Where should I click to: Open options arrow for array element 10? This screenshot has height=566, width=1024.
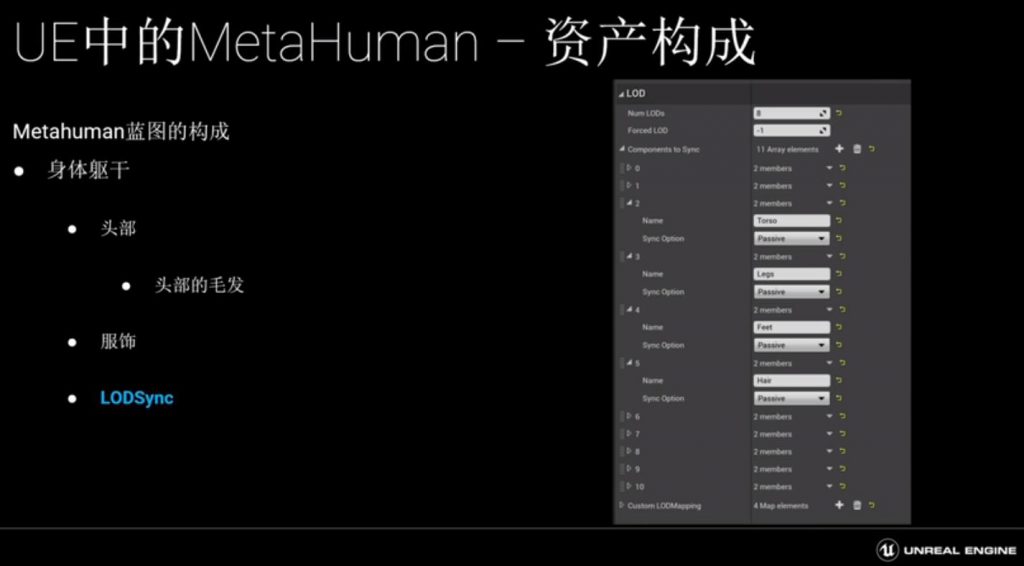pyautogui.click(x=829, y=486)
